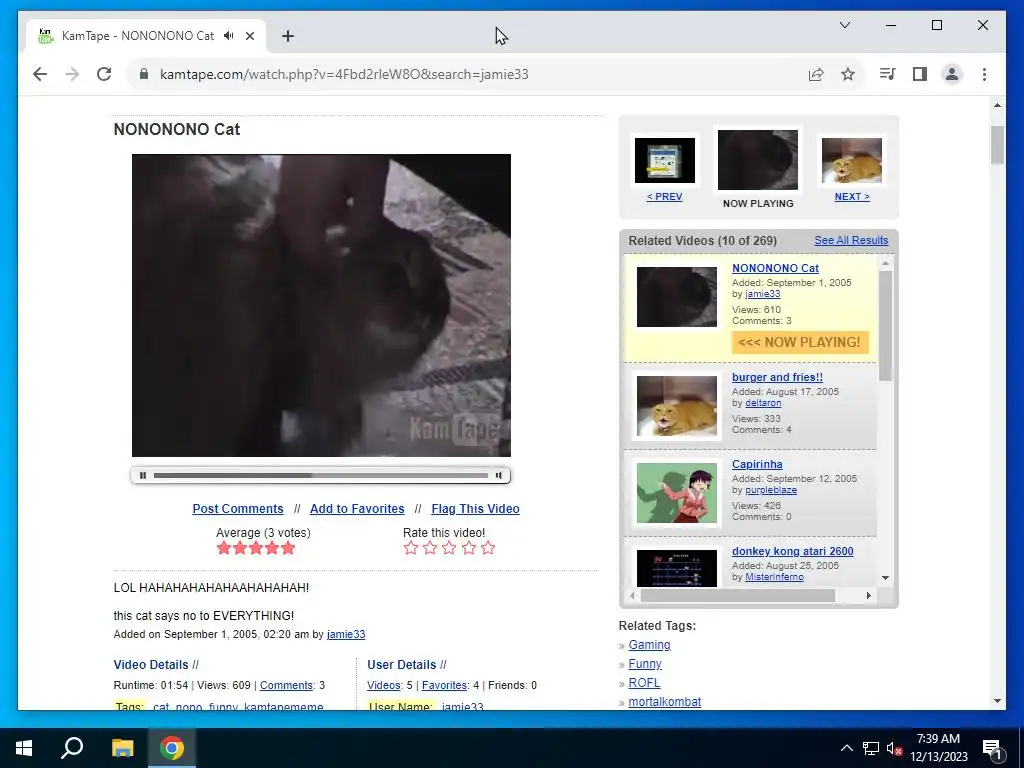
Task: Open the Gaming related tag
Action: point(649,645)
